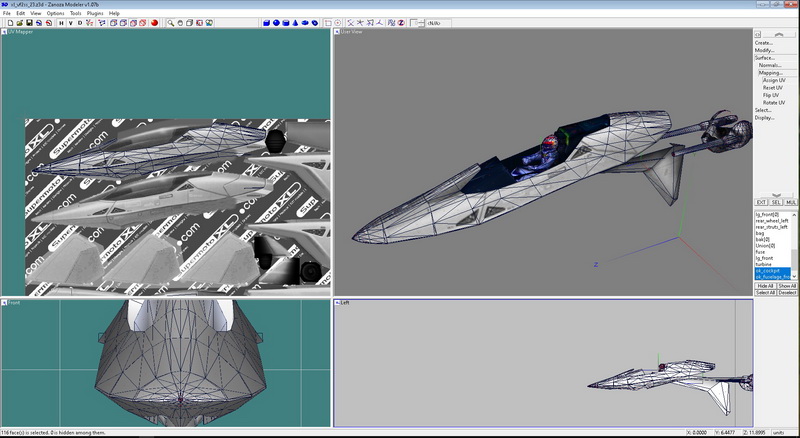The height and width of the screenshot is (438, 800).
Task: Open the Plugins menu
Action: 95,13
